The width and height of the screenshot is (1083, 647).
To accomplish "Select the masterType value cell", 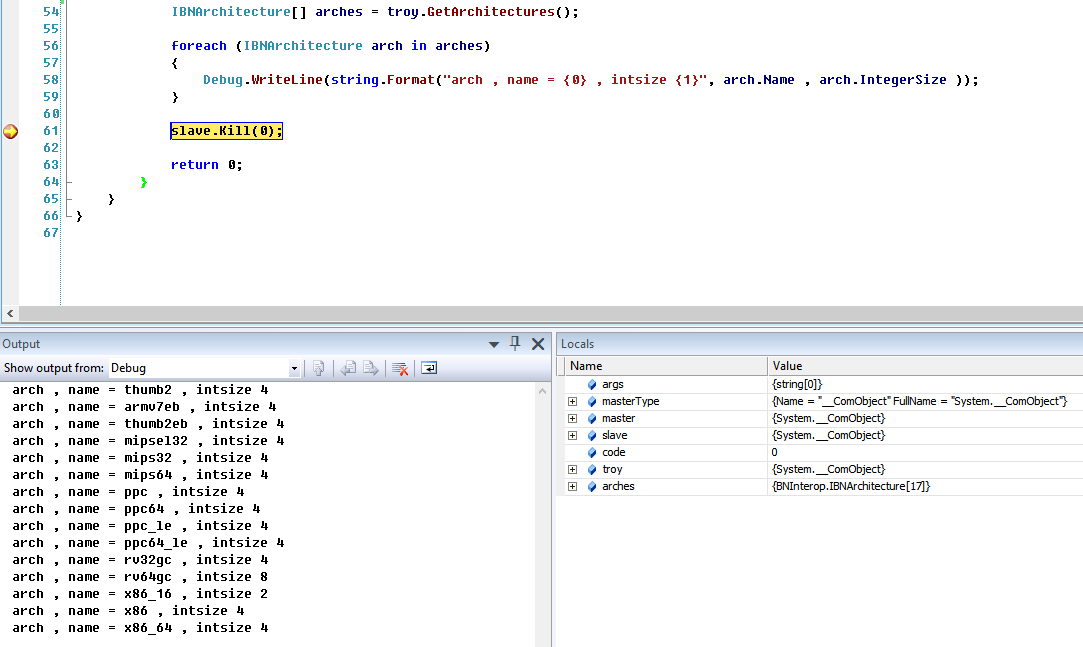I will 926,401.
